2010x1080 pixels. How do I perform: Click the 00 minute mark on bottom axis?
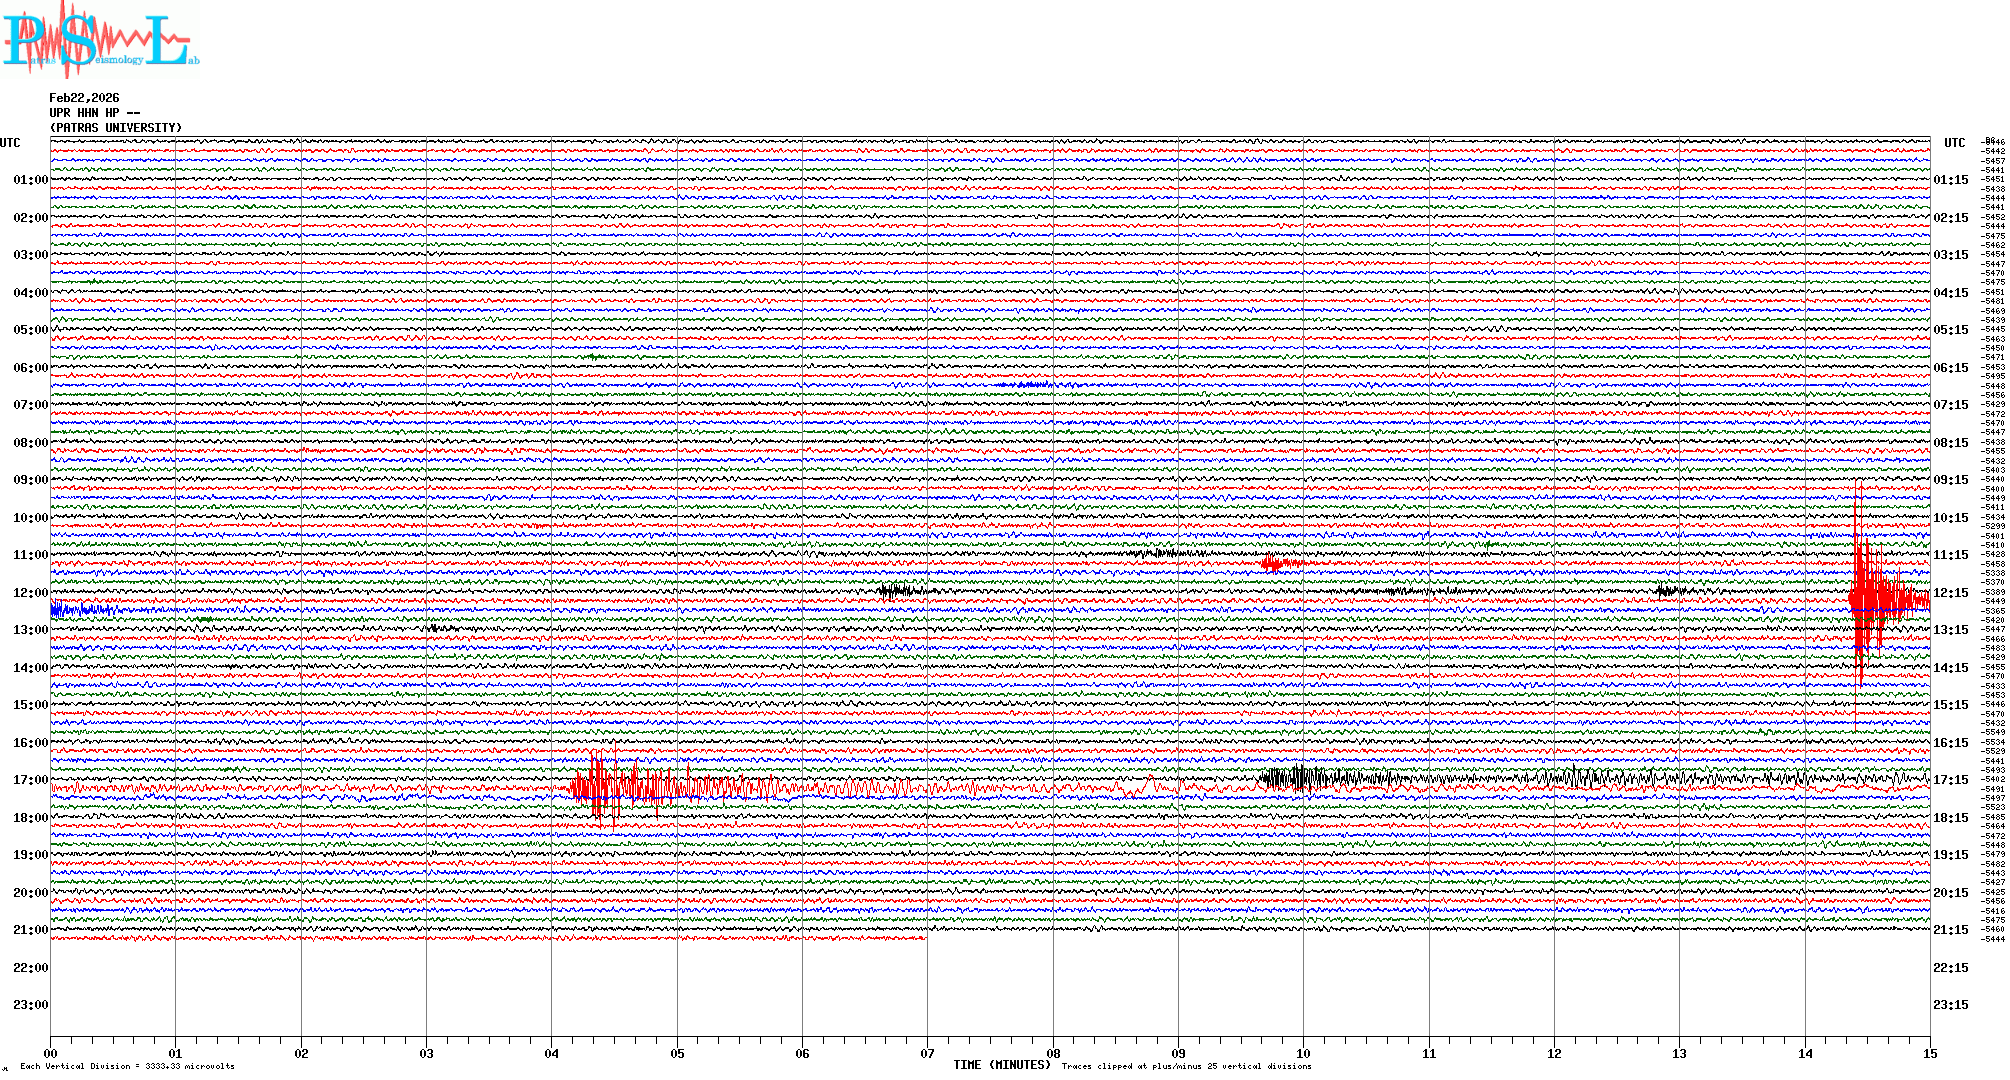coord(51,1053)
